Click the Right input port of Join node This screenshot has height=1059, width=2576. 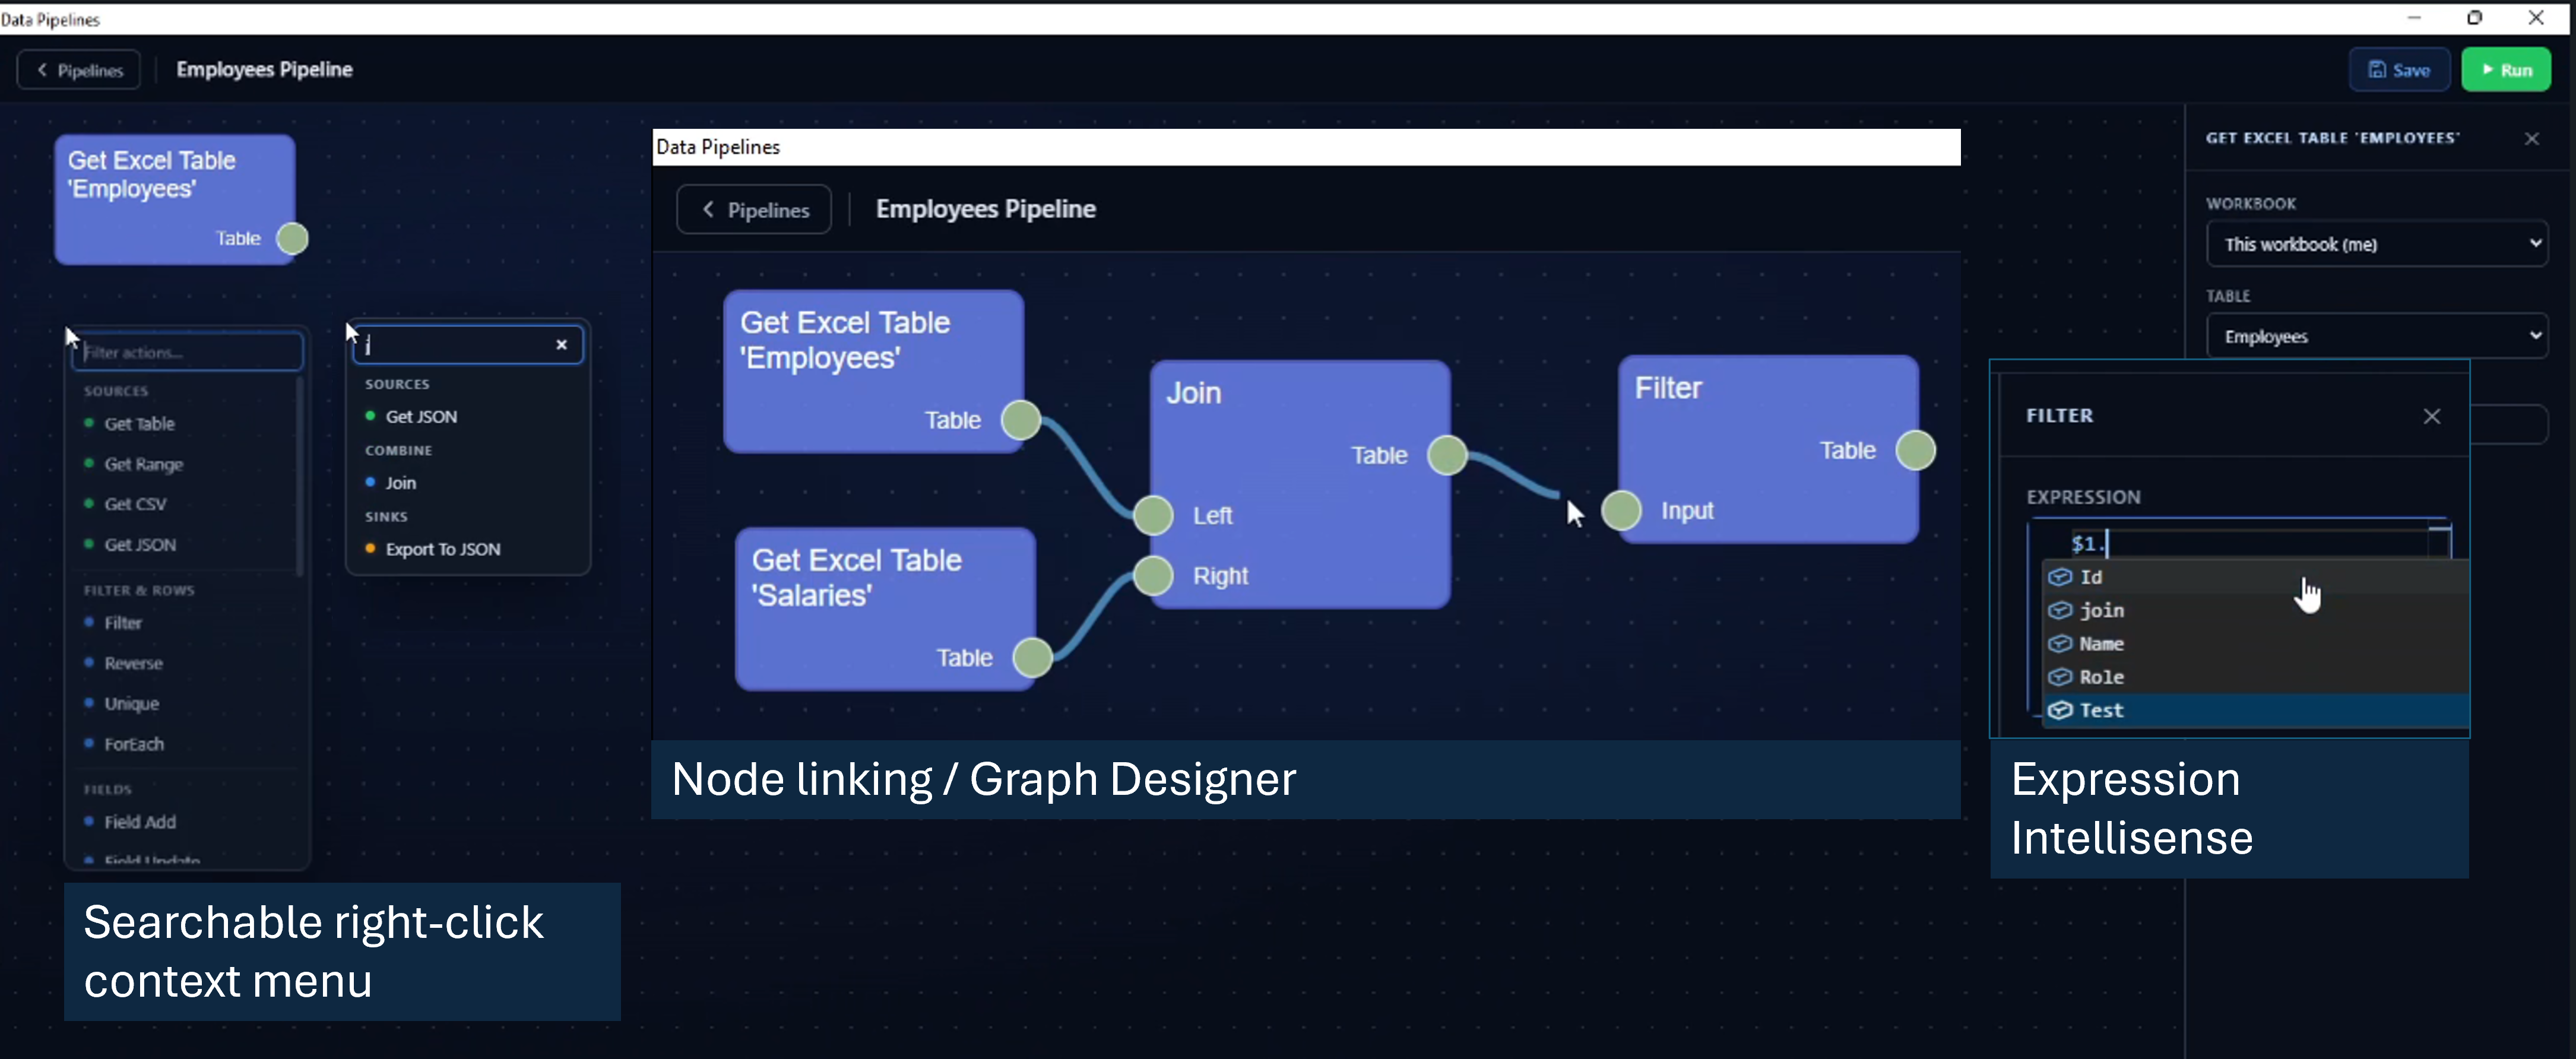(x=1153, y=576)
